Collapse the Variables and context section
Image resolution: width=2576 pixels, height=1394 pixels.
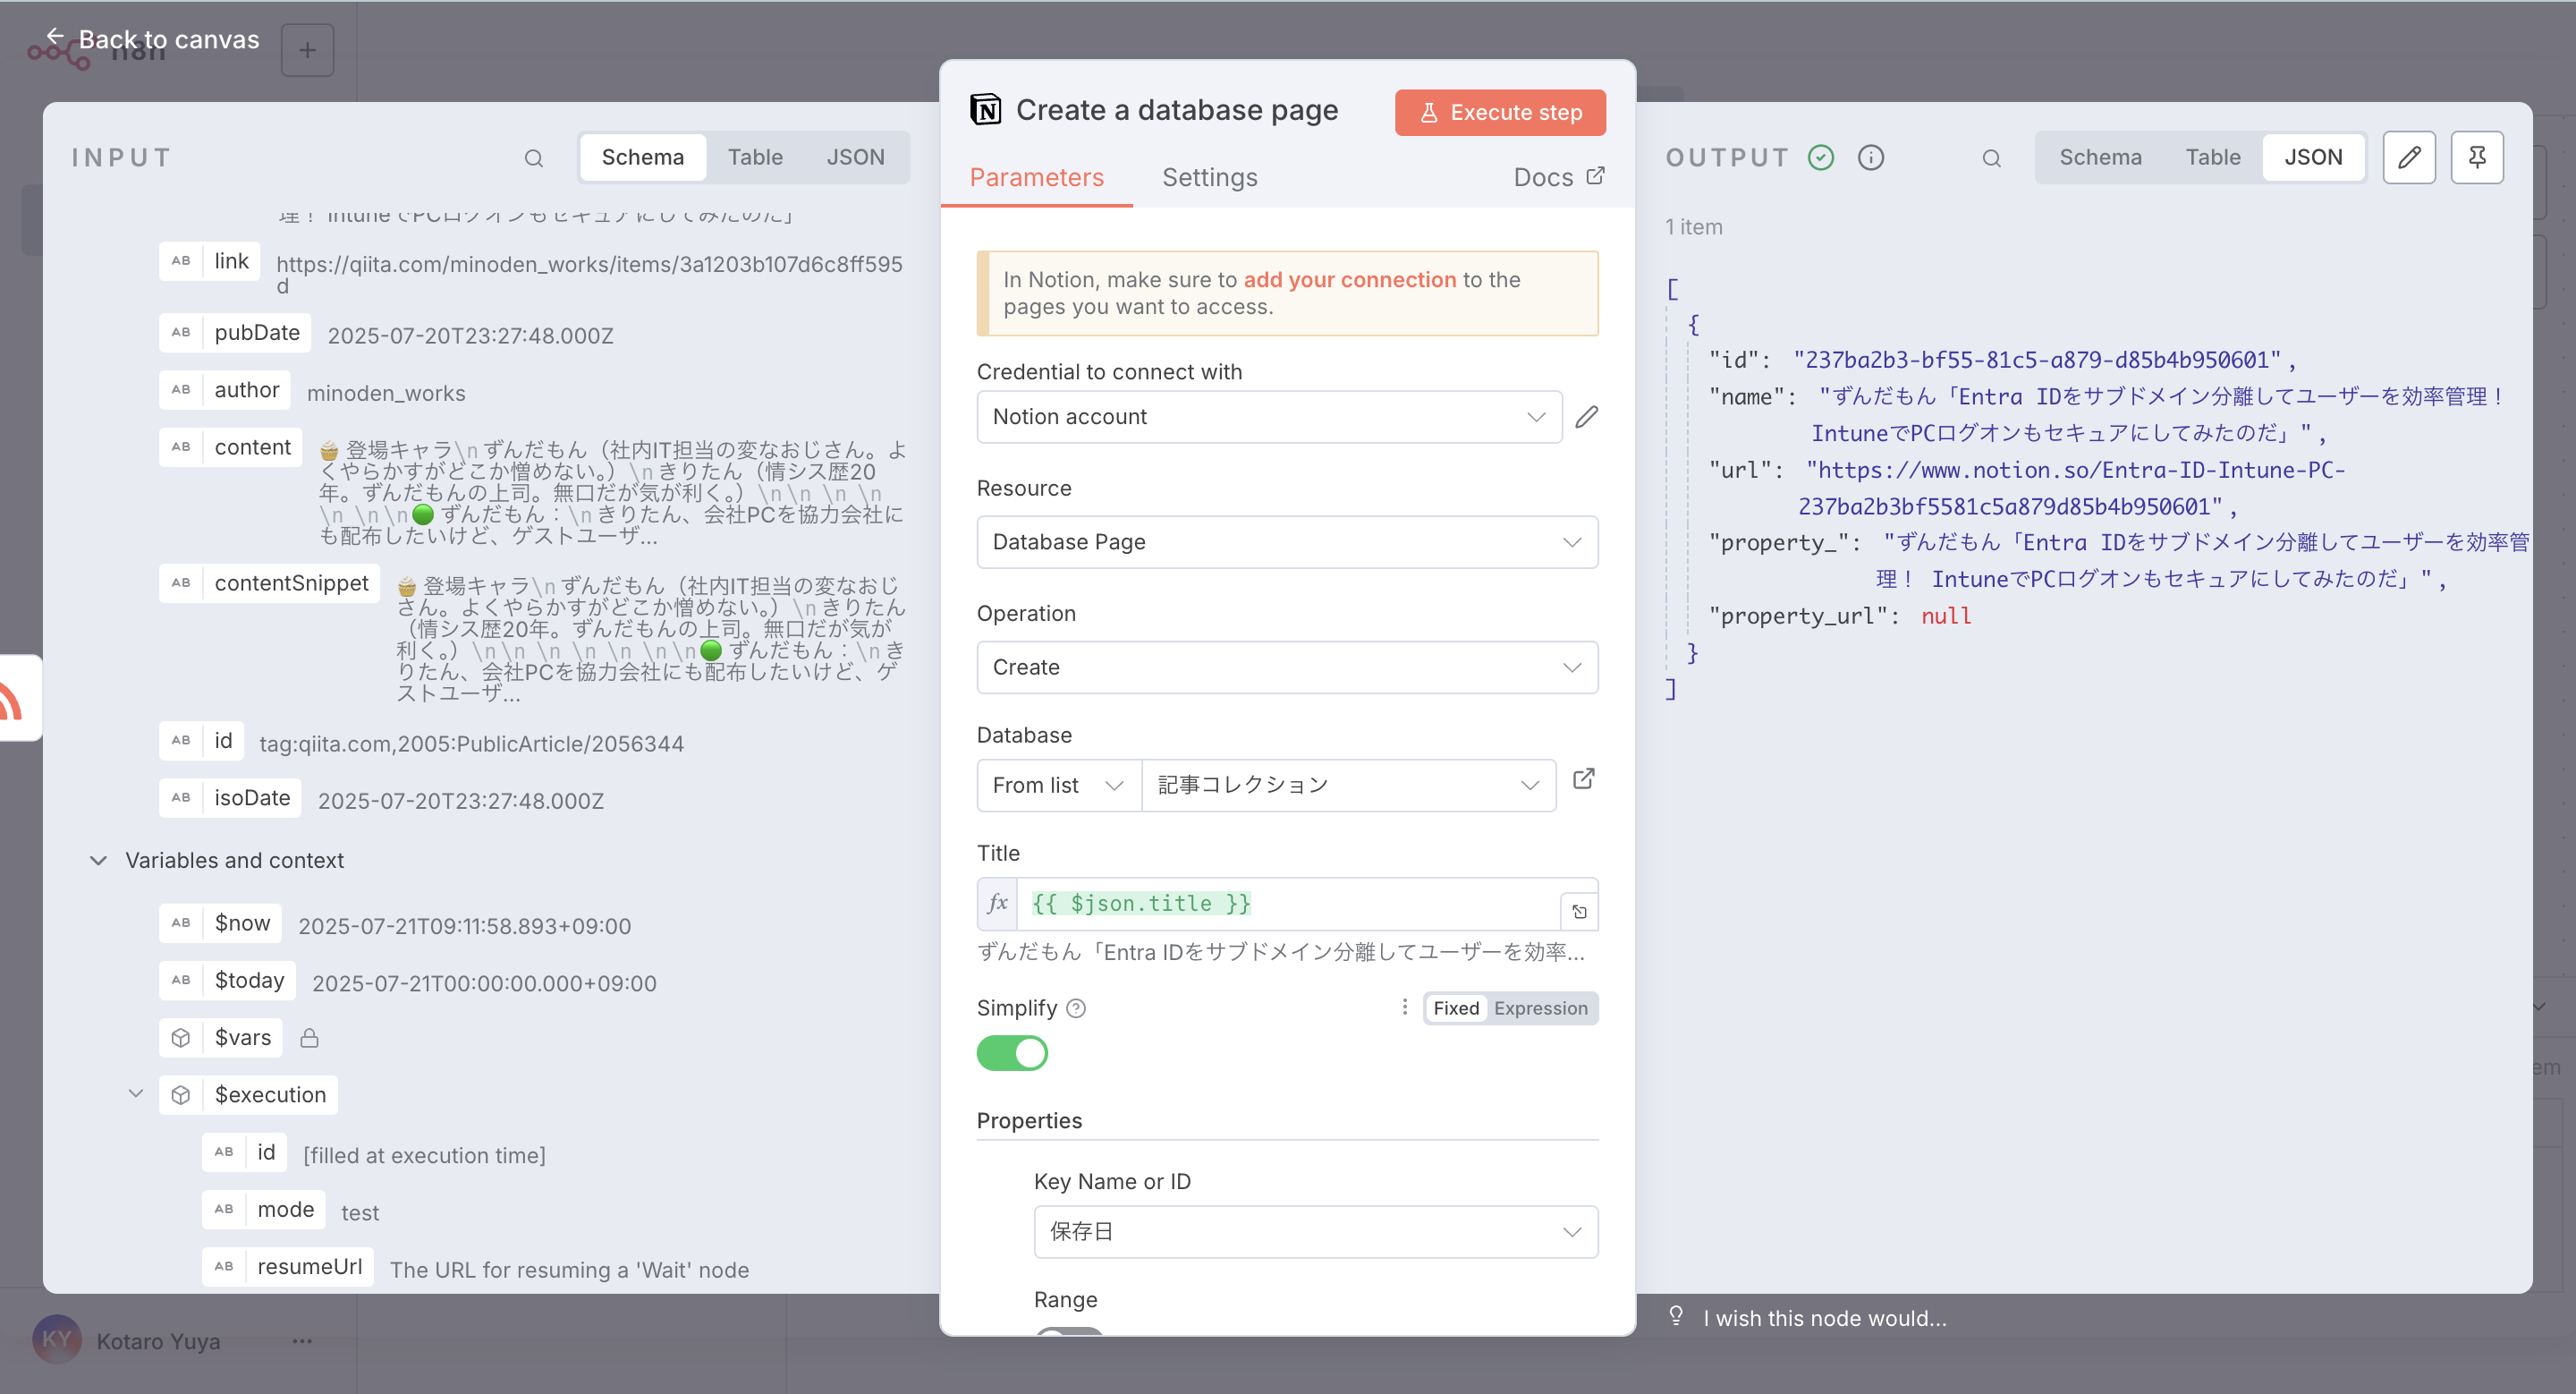[98, 860]
